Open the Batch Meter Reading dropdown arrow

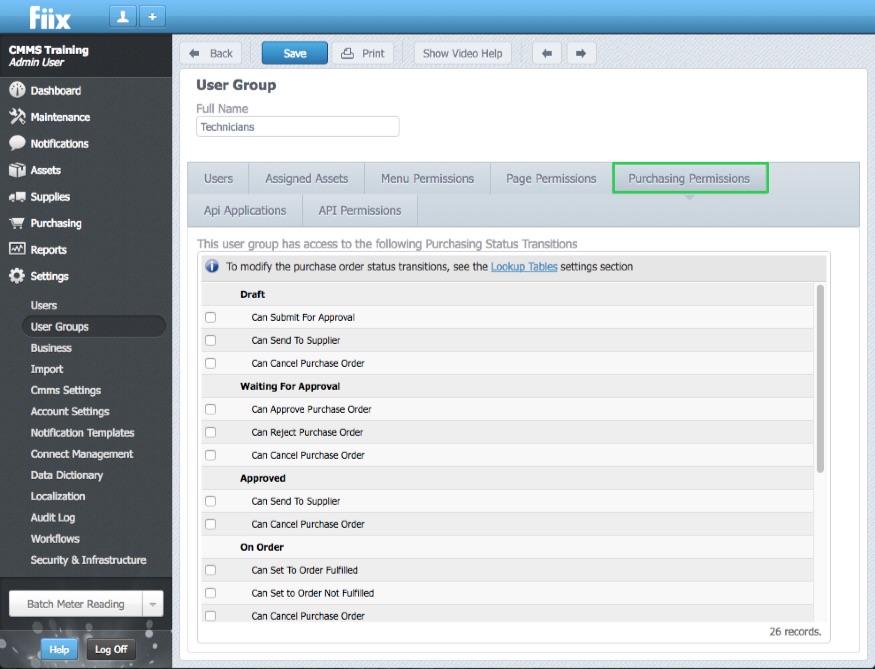[x=152, y=604]
